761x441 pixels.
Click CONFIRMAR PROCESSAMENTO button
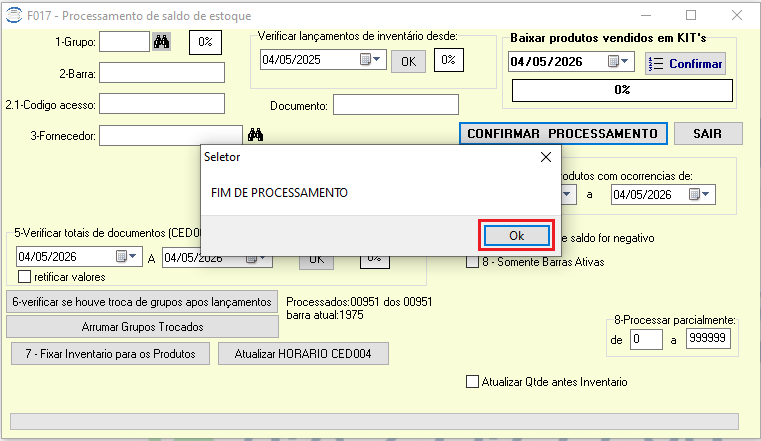point(563,133)
